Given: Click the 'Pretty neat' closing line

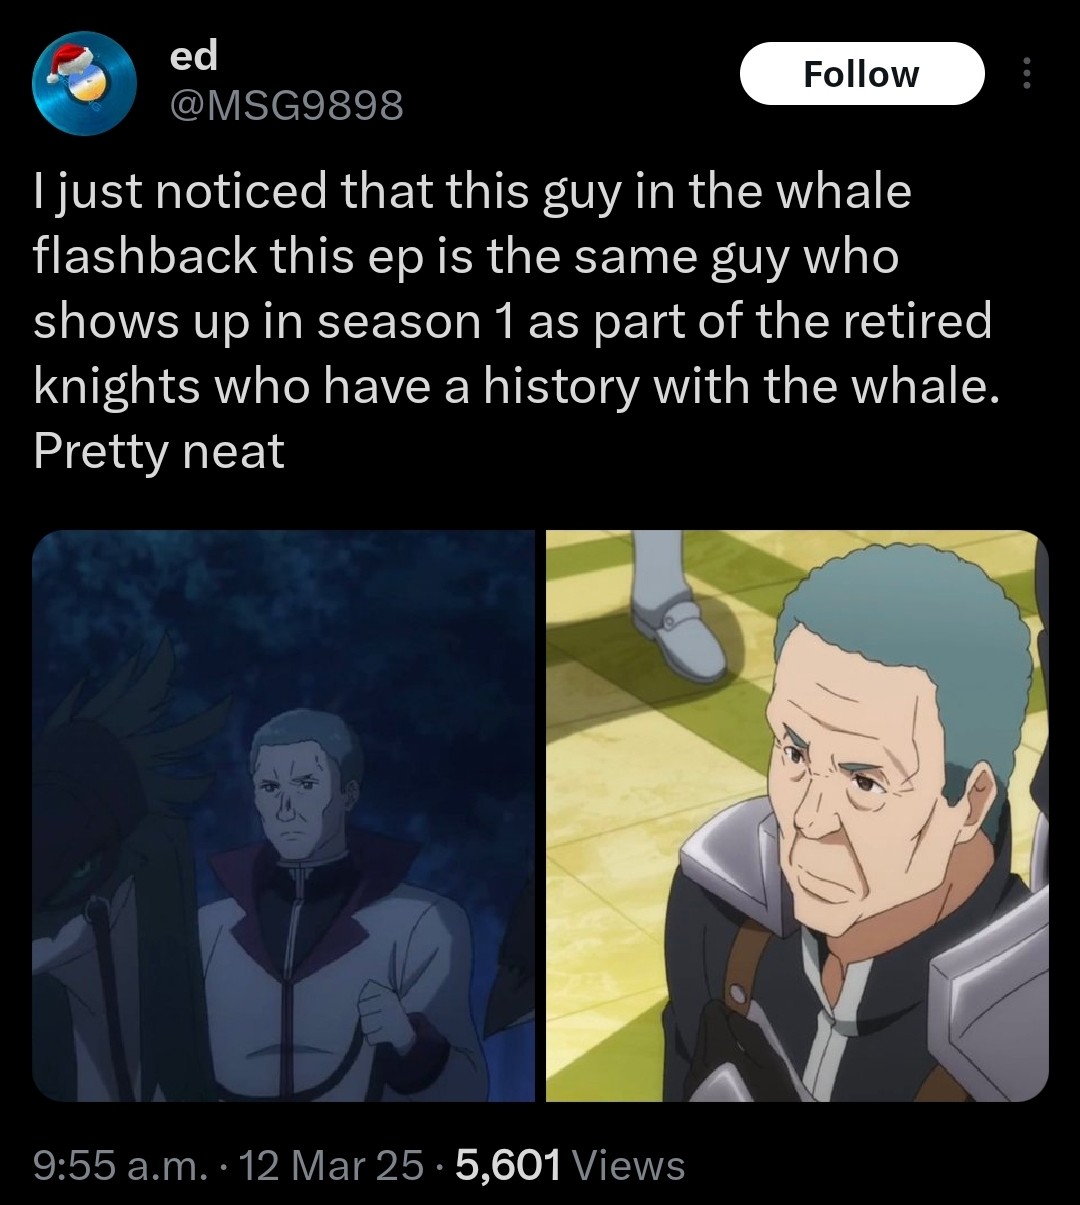Looking at the screenshot, I should [x=159, y=451].
